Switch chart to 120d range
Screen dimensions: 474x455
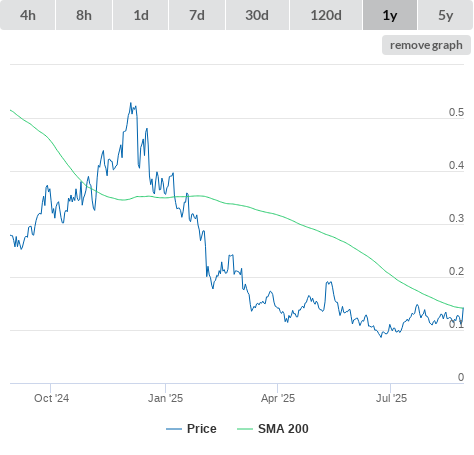[x=326, y=15]
